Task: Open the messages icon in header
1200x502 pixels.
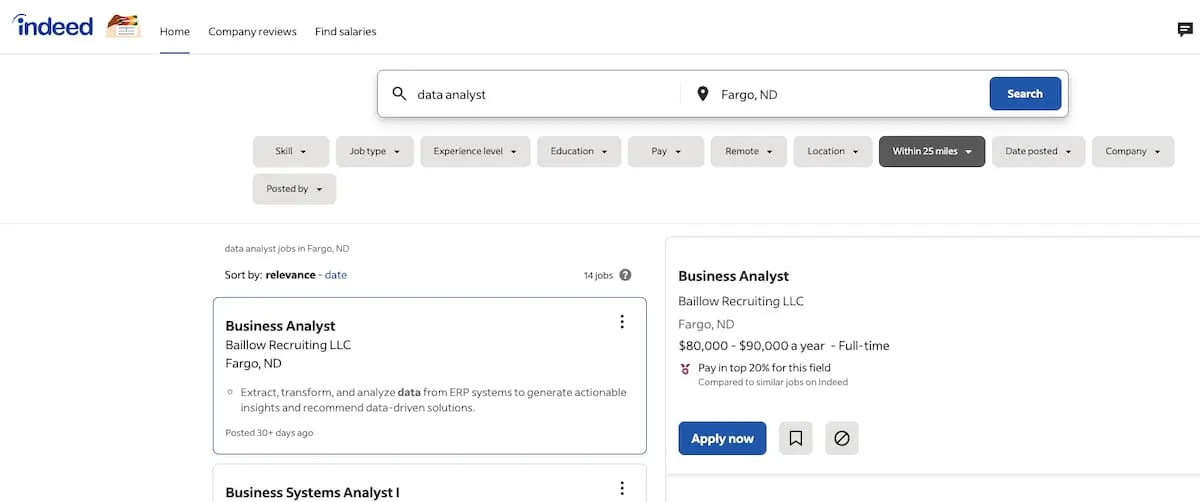Action: 1185,30
